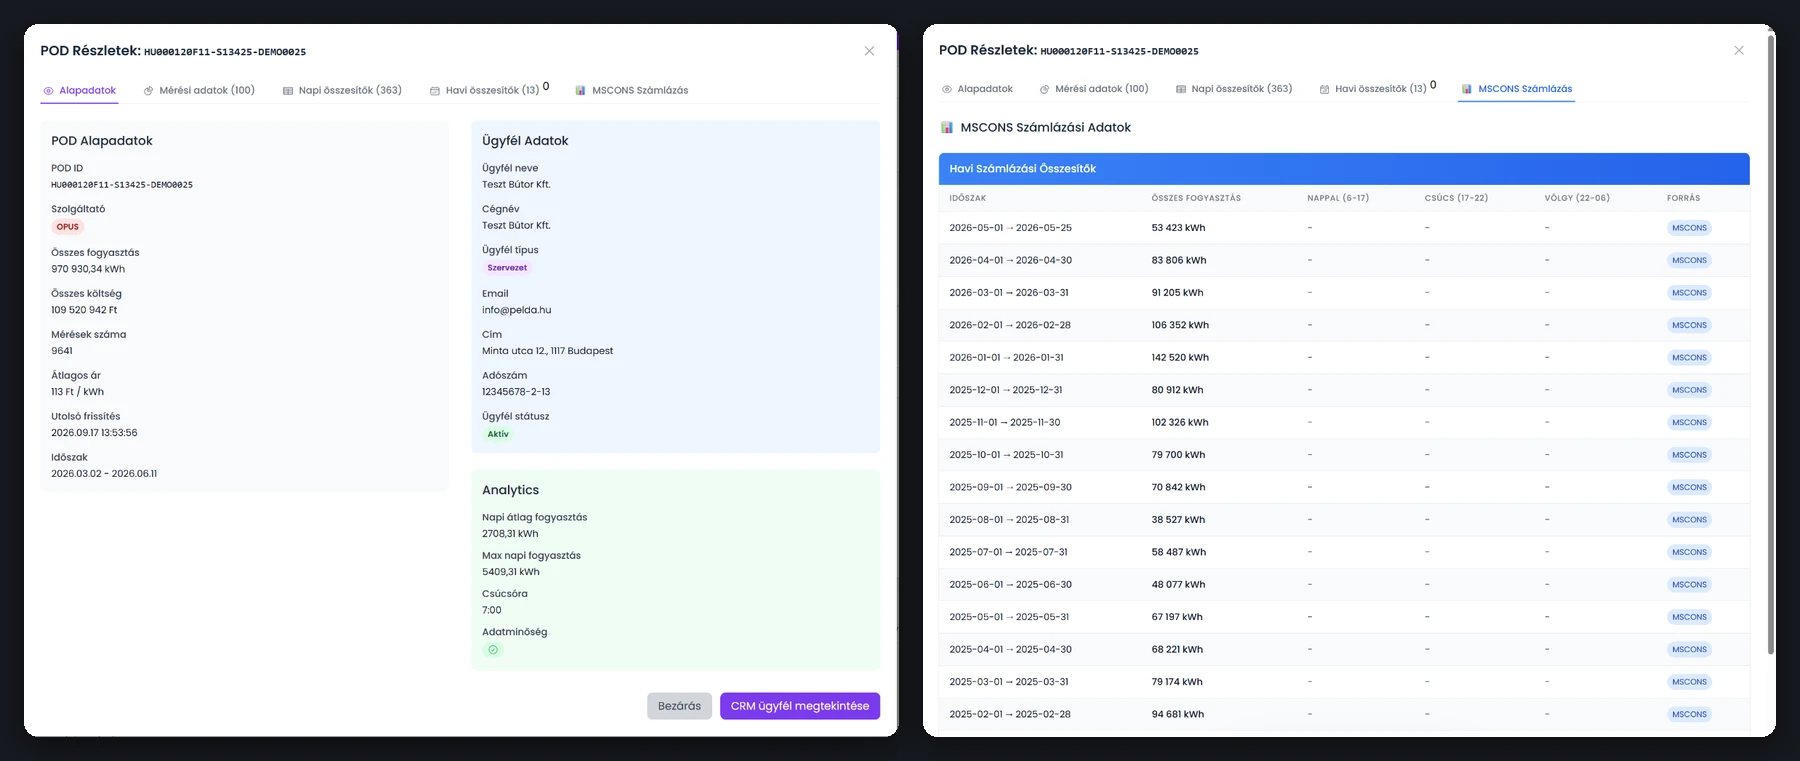Click the Csúcs (17-22) column header
1800x761 pixels.
1456,198
